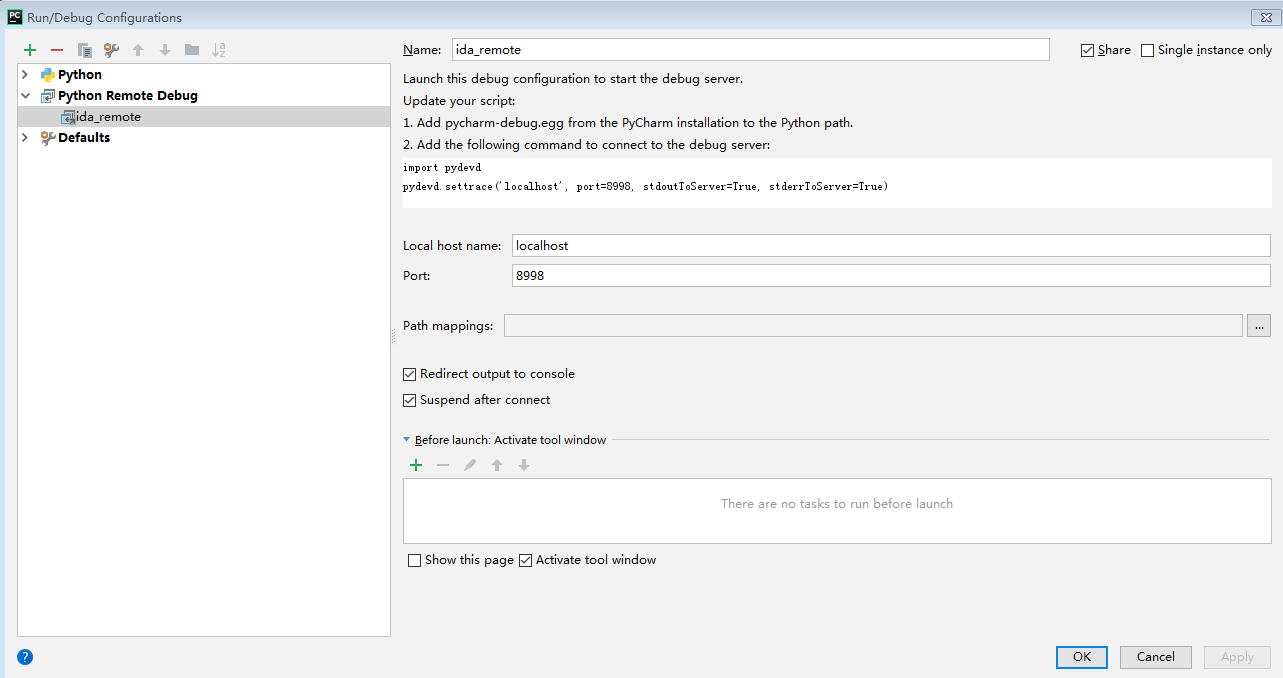
Task: Click the Defaults wrench icon in the tree
Action: [48, 138]
